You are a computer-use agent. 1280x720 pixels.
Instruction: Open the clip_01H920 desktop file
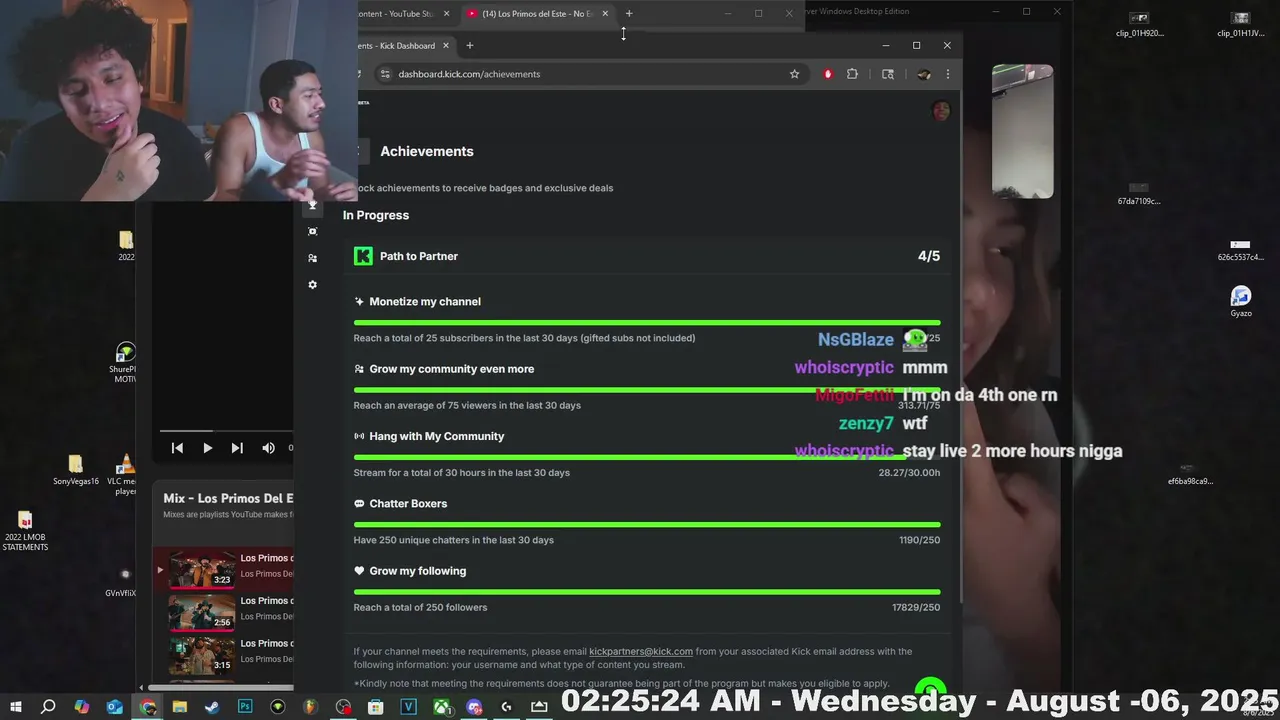click(x=1140, y=25)
